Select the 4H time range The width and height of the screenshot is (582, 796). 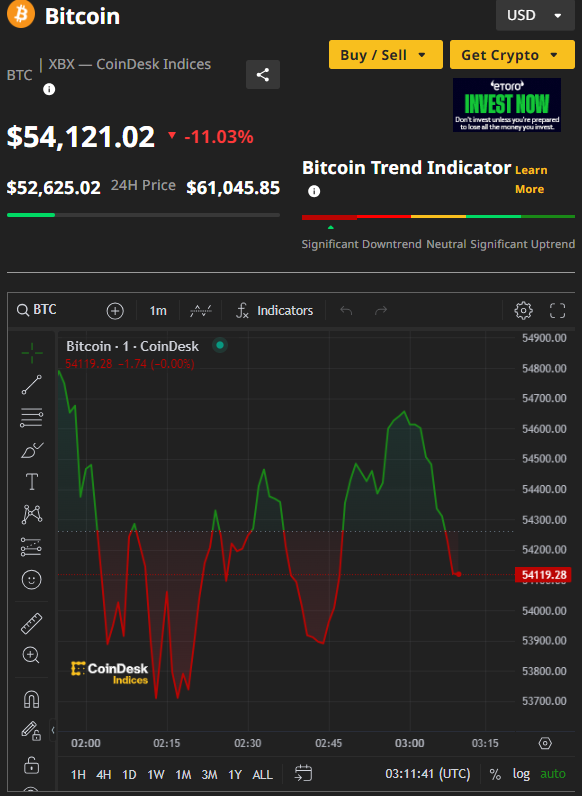click(x=104, y=774)
